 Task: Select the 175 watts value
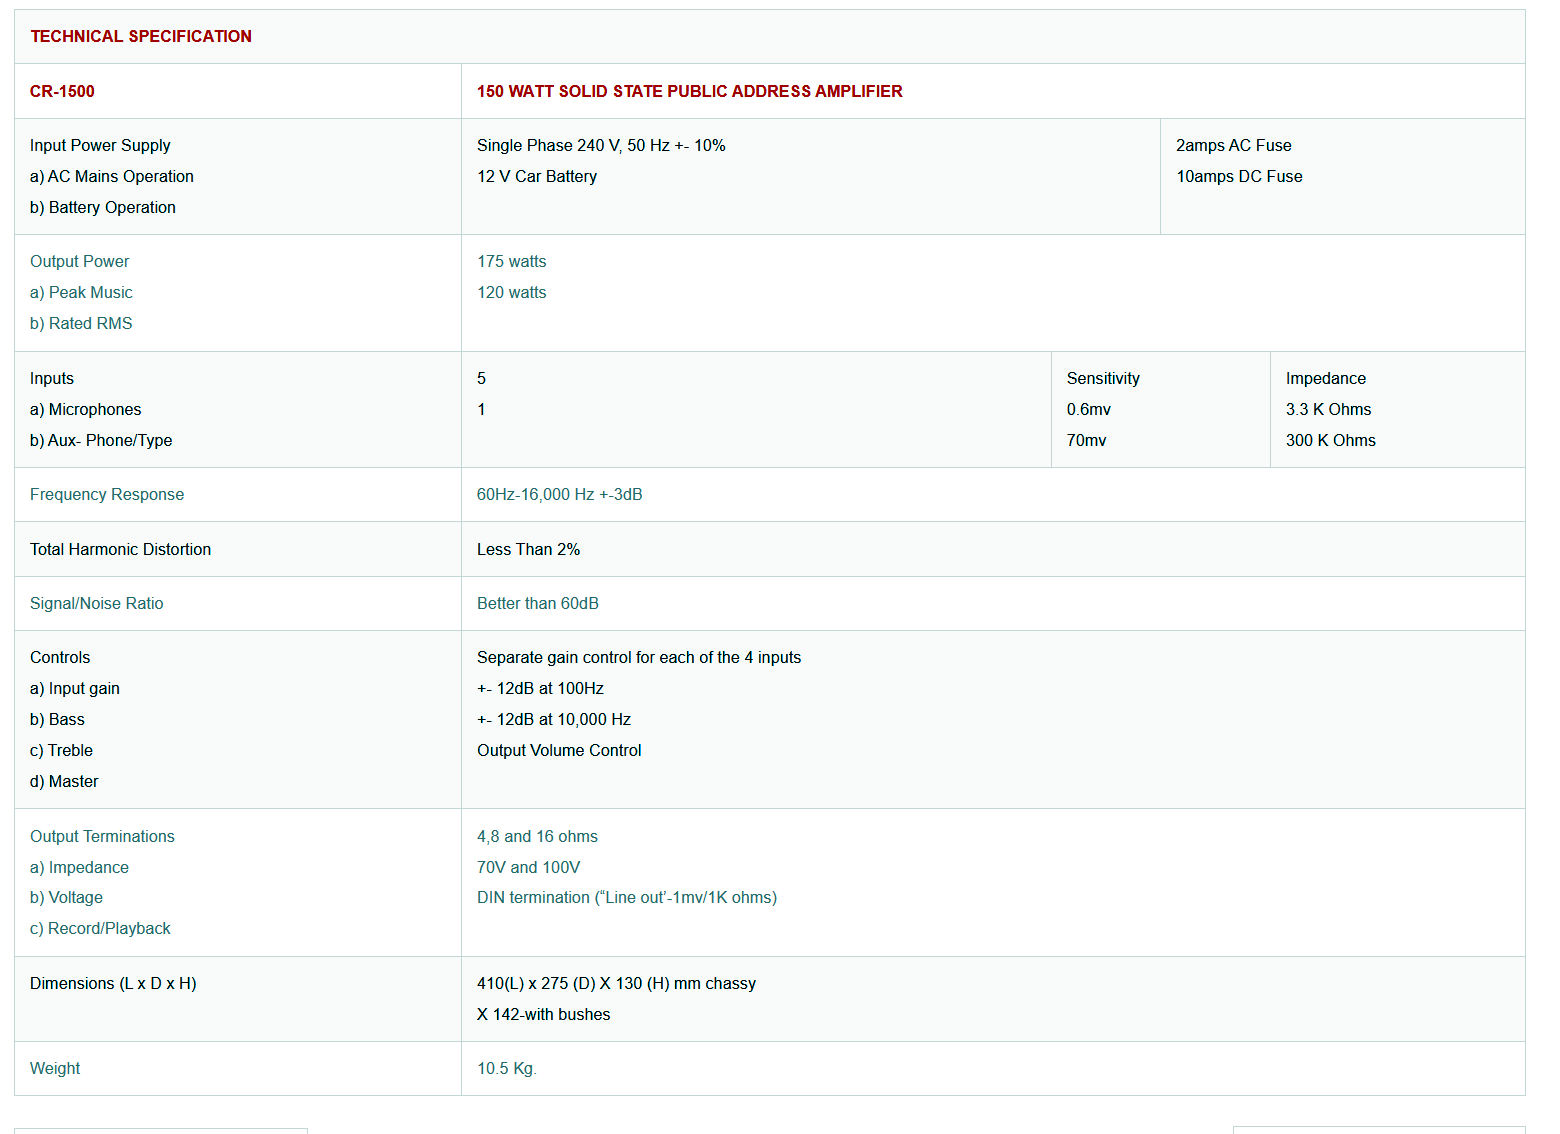(x=511, y=261)
